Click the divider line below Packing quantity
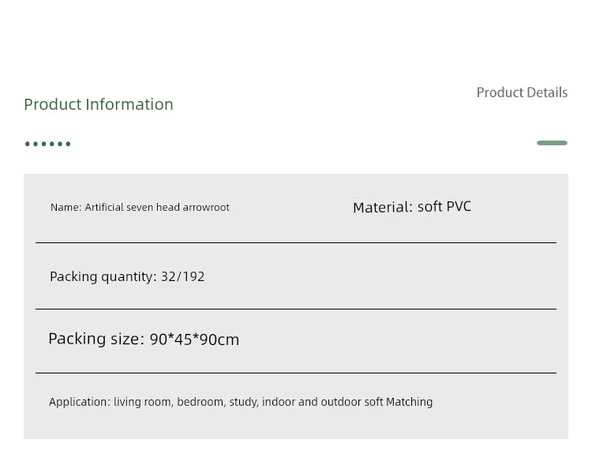 (x=296, y=309)
